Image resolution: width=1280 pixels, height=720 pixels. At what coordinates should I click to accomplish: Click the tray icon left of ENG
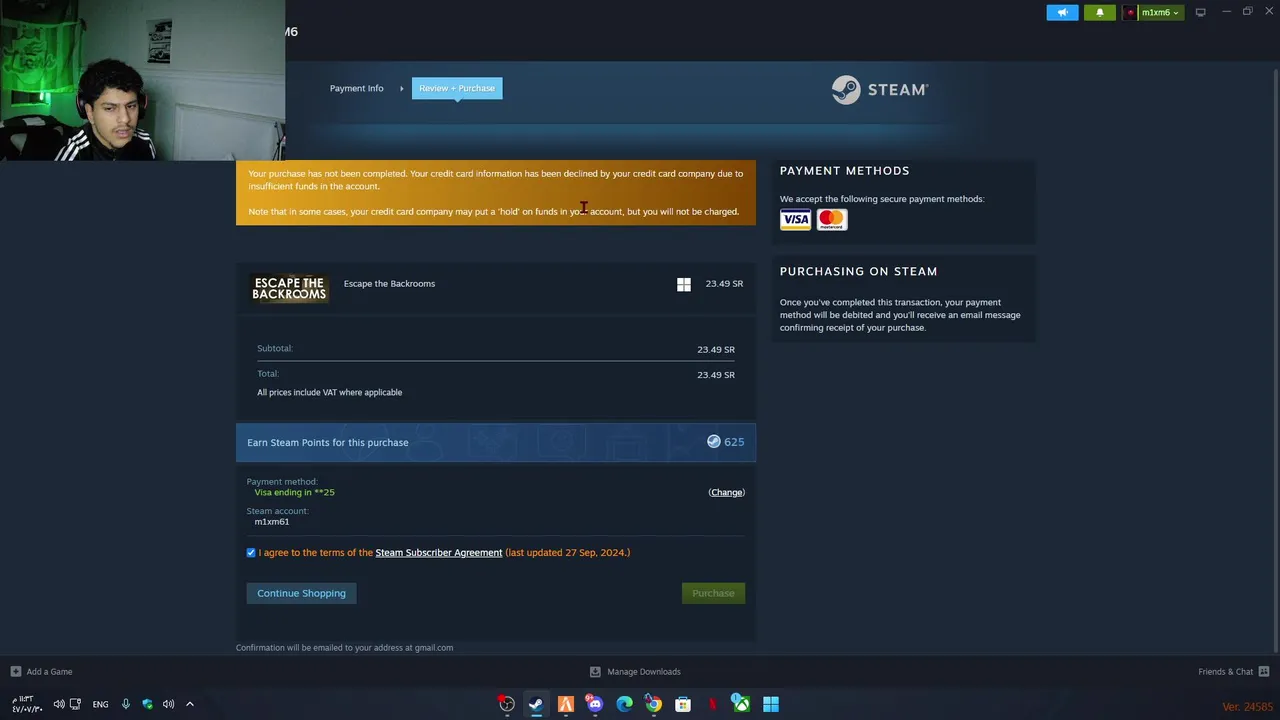pyautogui.click(x=75, y=704)
